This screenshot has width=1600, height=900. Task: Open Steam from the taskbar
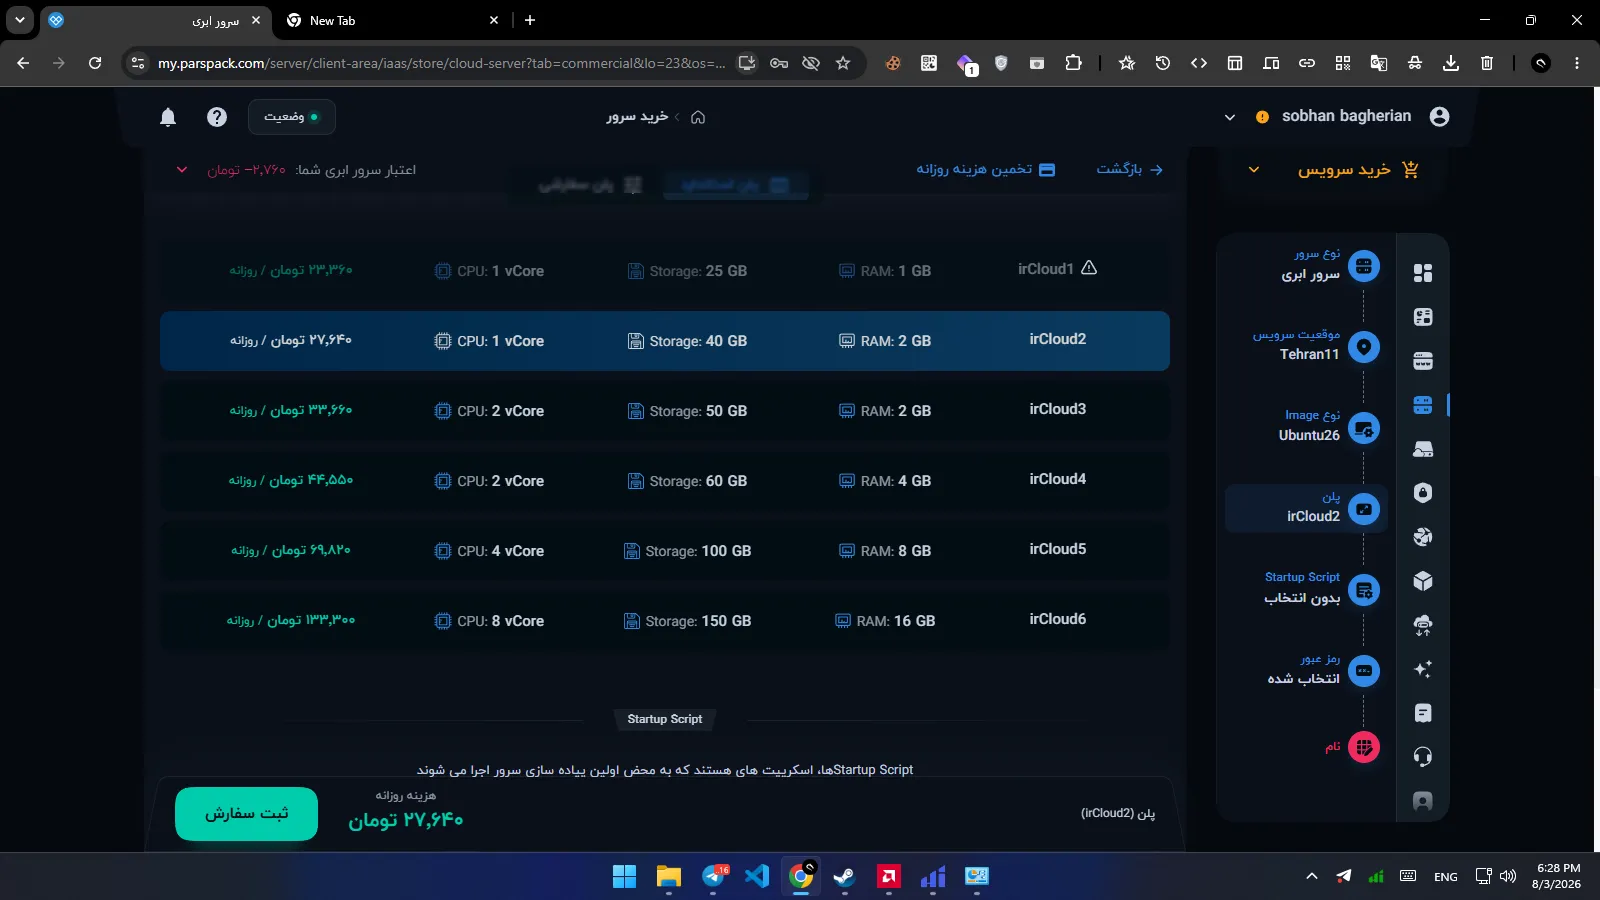click(x=845, y=877)
